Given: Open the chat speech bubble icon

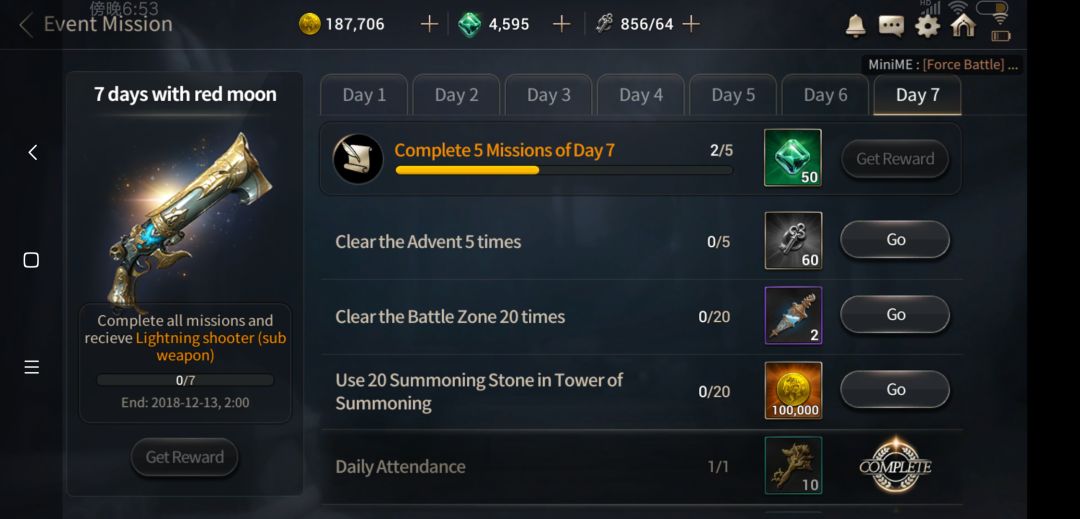Looking at the screenshot, I should [891, 26].
